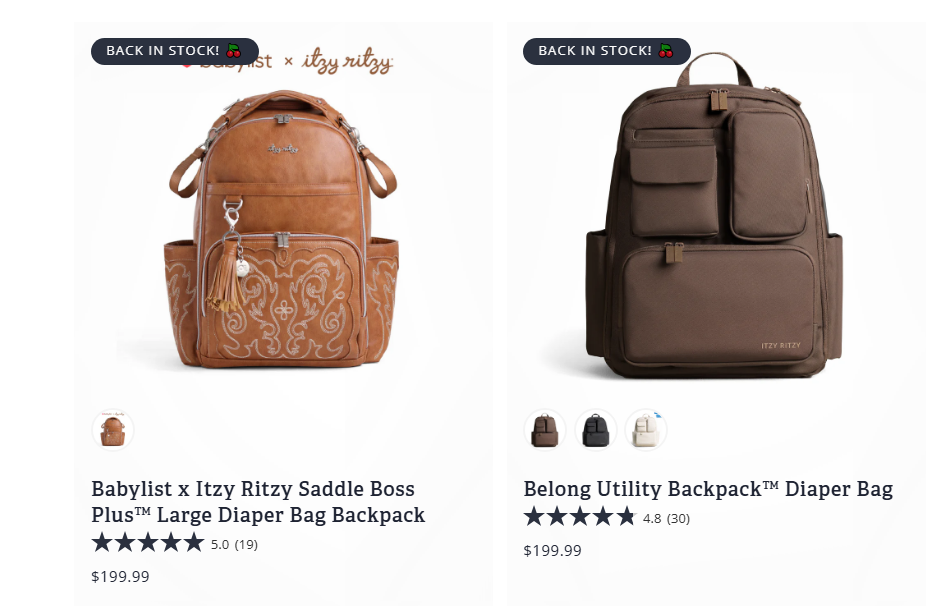The height and width of the screenshot is (607, 935).
Task: Click cherry emoji on the Saddle Boss badge
Action: (x=233, y=51)
